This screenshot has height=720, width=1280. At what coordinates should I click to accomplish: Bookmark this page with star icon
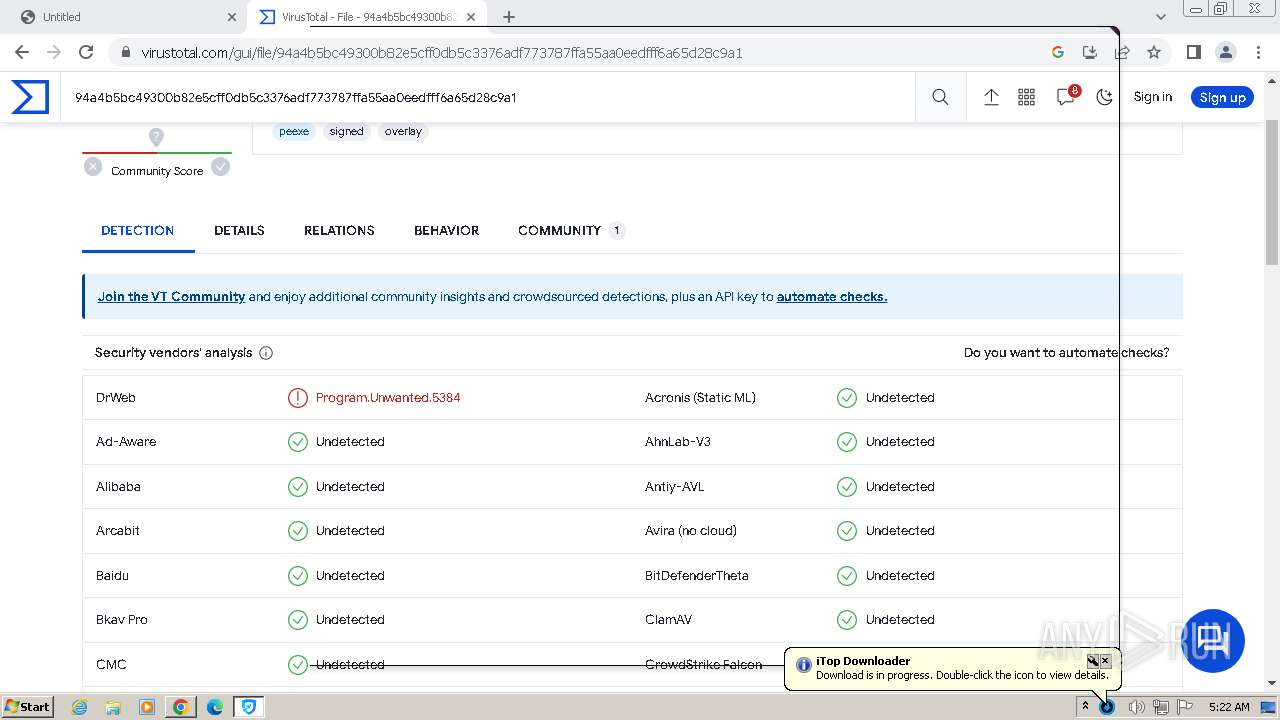click(1154, 52)
